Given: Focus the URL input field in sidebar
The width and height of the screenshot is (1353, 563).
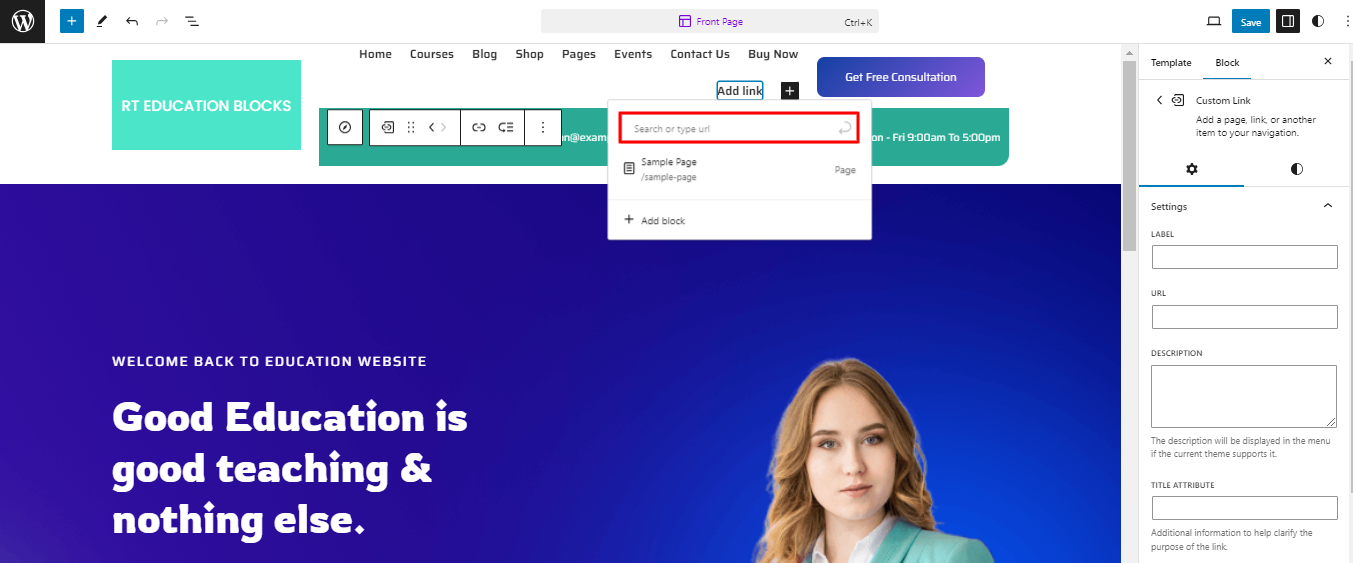Looking at the screenshot, I should click(x=1244, y=317).
